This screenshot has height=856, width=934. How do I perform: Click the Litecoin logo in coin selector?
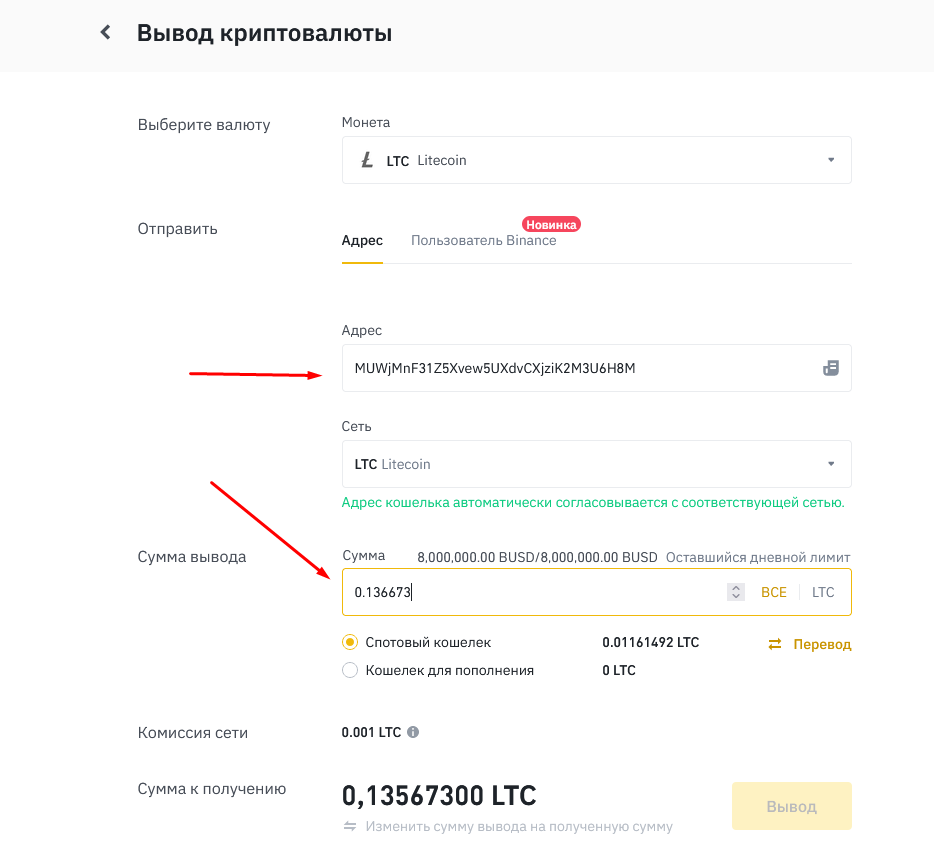point(366,160)
